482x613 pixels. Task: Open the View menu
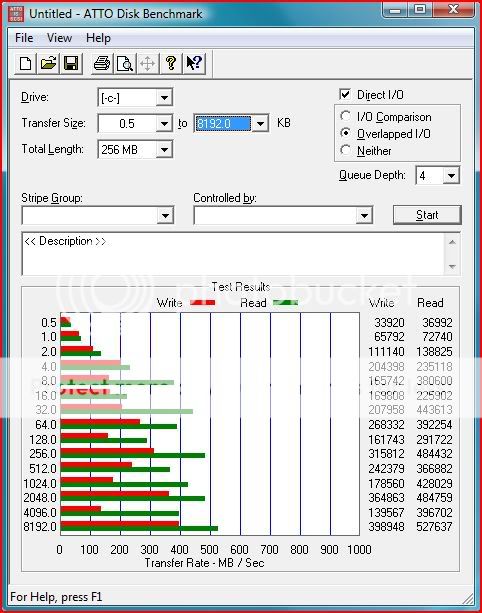coord(59,38)
